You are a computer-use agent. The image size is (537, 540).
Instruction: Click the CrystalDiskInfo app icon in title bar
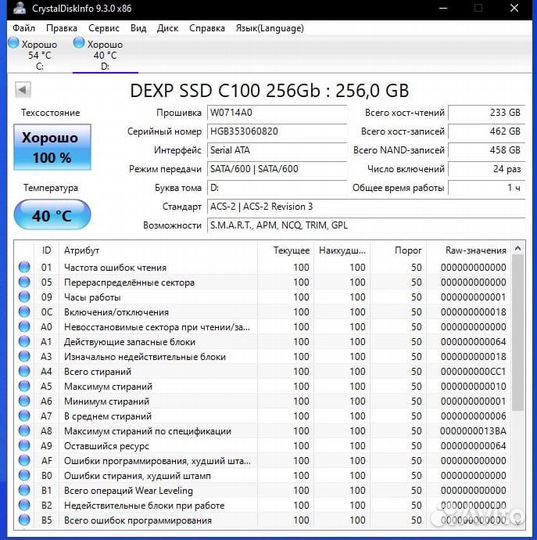pos(19,8)
